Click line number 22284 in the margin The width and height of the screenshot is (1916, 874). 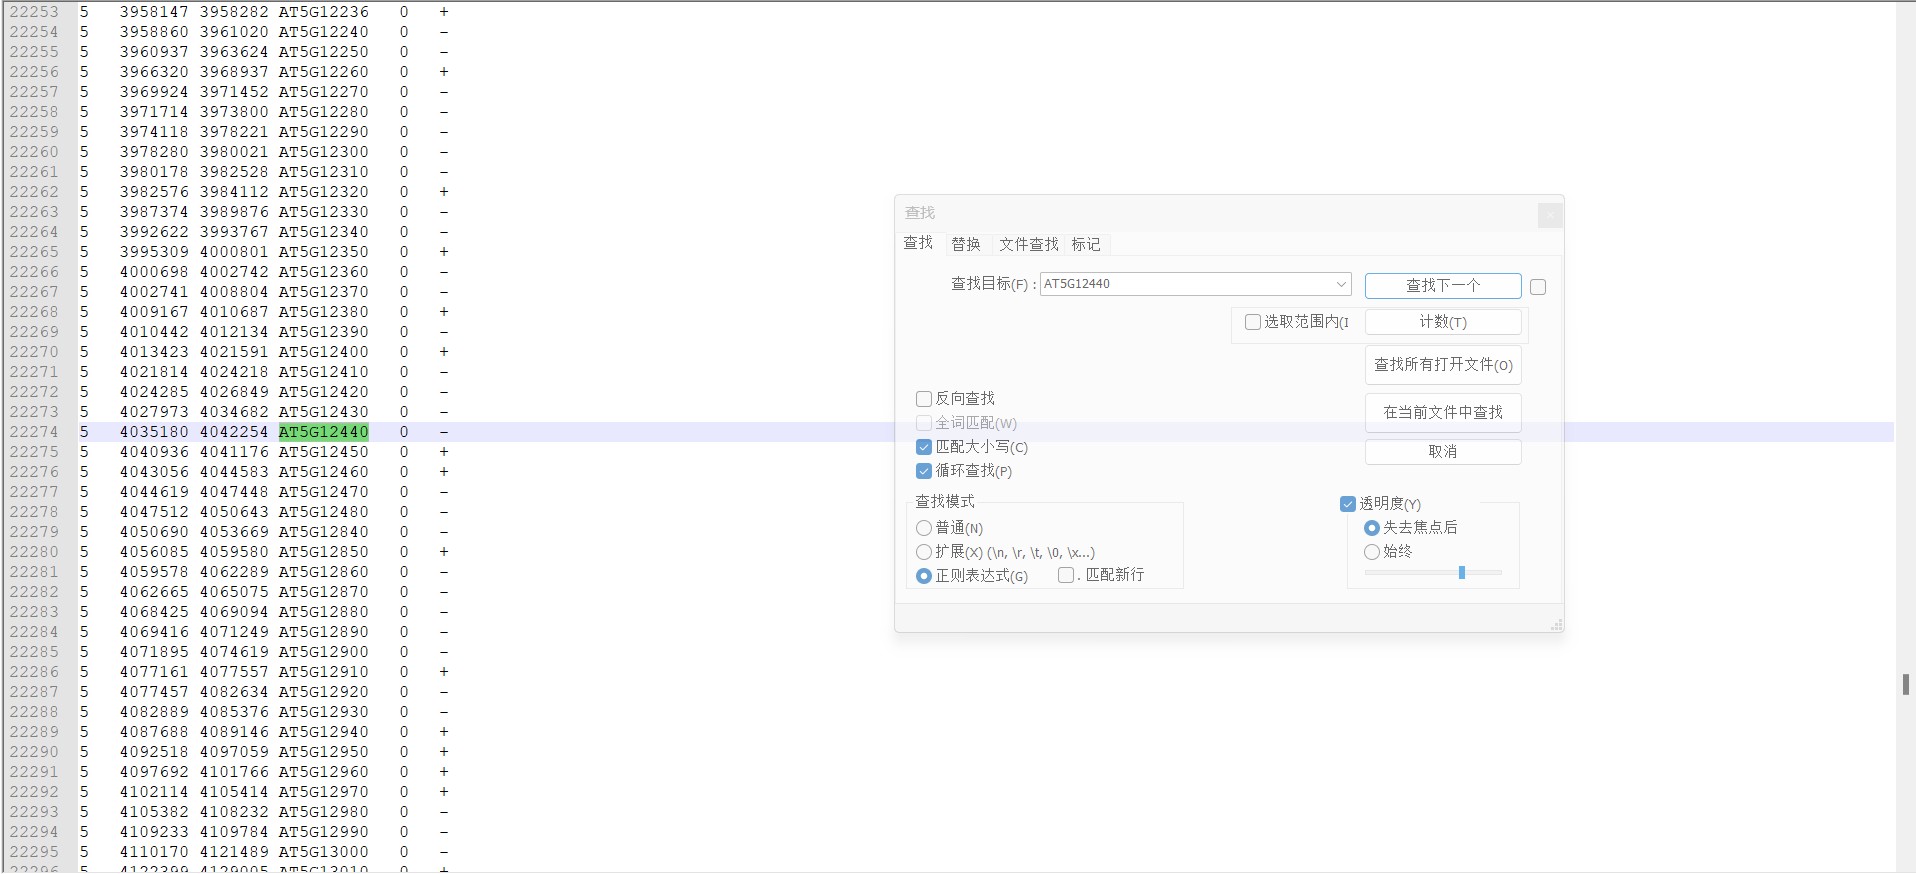pos(34,632)
